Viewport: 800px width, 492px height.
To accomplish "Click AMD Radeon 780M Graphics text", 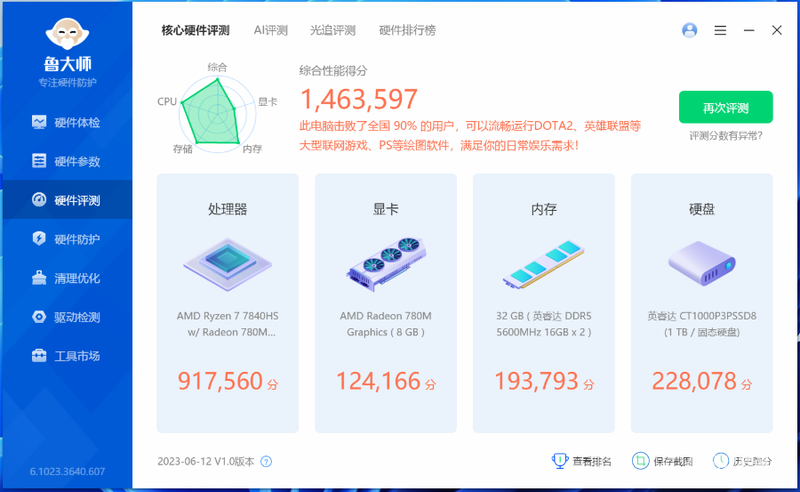I will coord(386,324).
